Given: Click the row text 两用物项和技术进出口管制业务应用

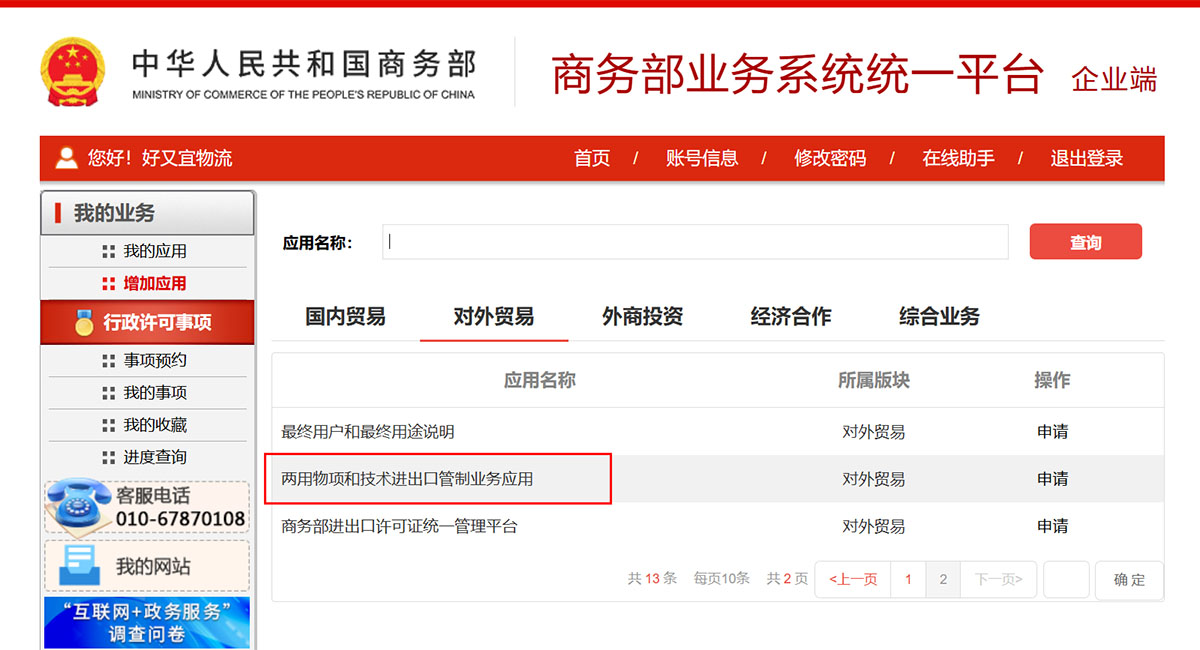Looking at the screenshot, I should (407, 479).
